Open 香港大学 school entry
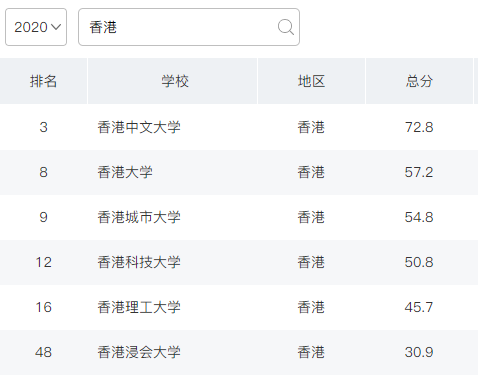 coord(125,172)
